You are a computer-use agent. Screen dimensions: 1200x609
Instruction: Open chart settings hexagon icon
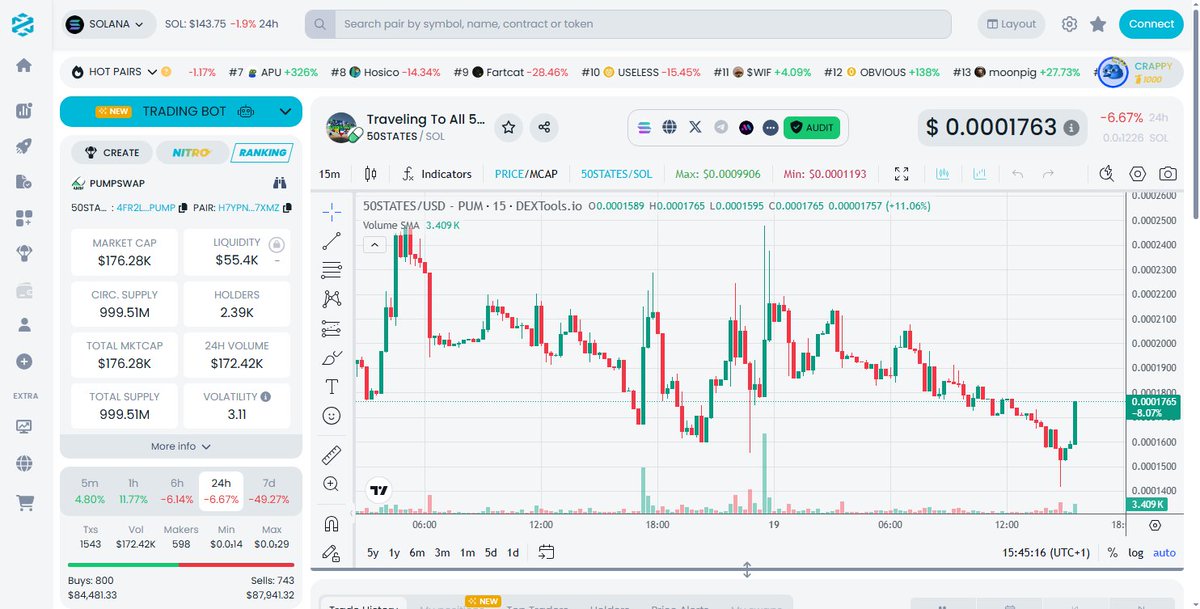click(1137, 174)
